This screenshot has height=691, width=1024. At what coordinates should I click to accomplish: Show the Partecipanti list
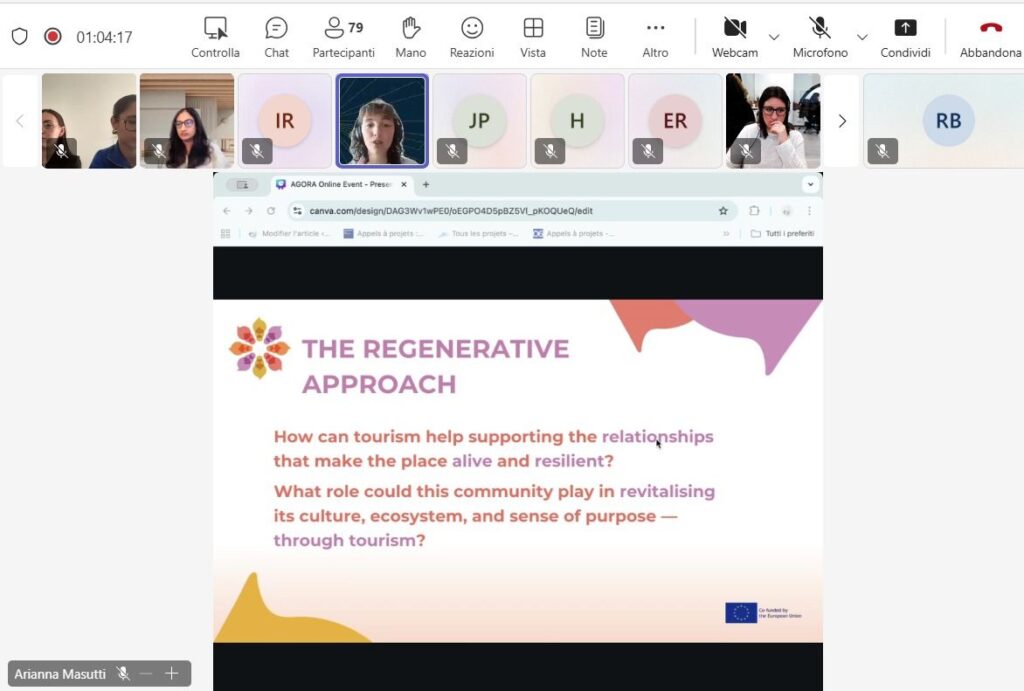[x=343, y=37]
